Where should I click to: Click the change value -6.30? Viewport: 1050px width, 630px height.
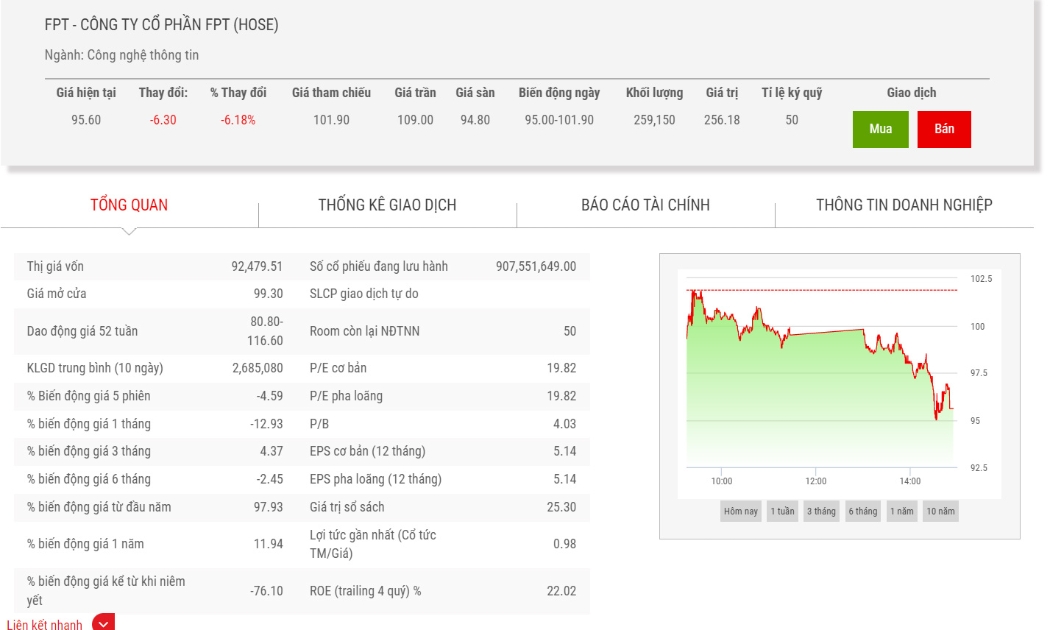pos(163,120)
